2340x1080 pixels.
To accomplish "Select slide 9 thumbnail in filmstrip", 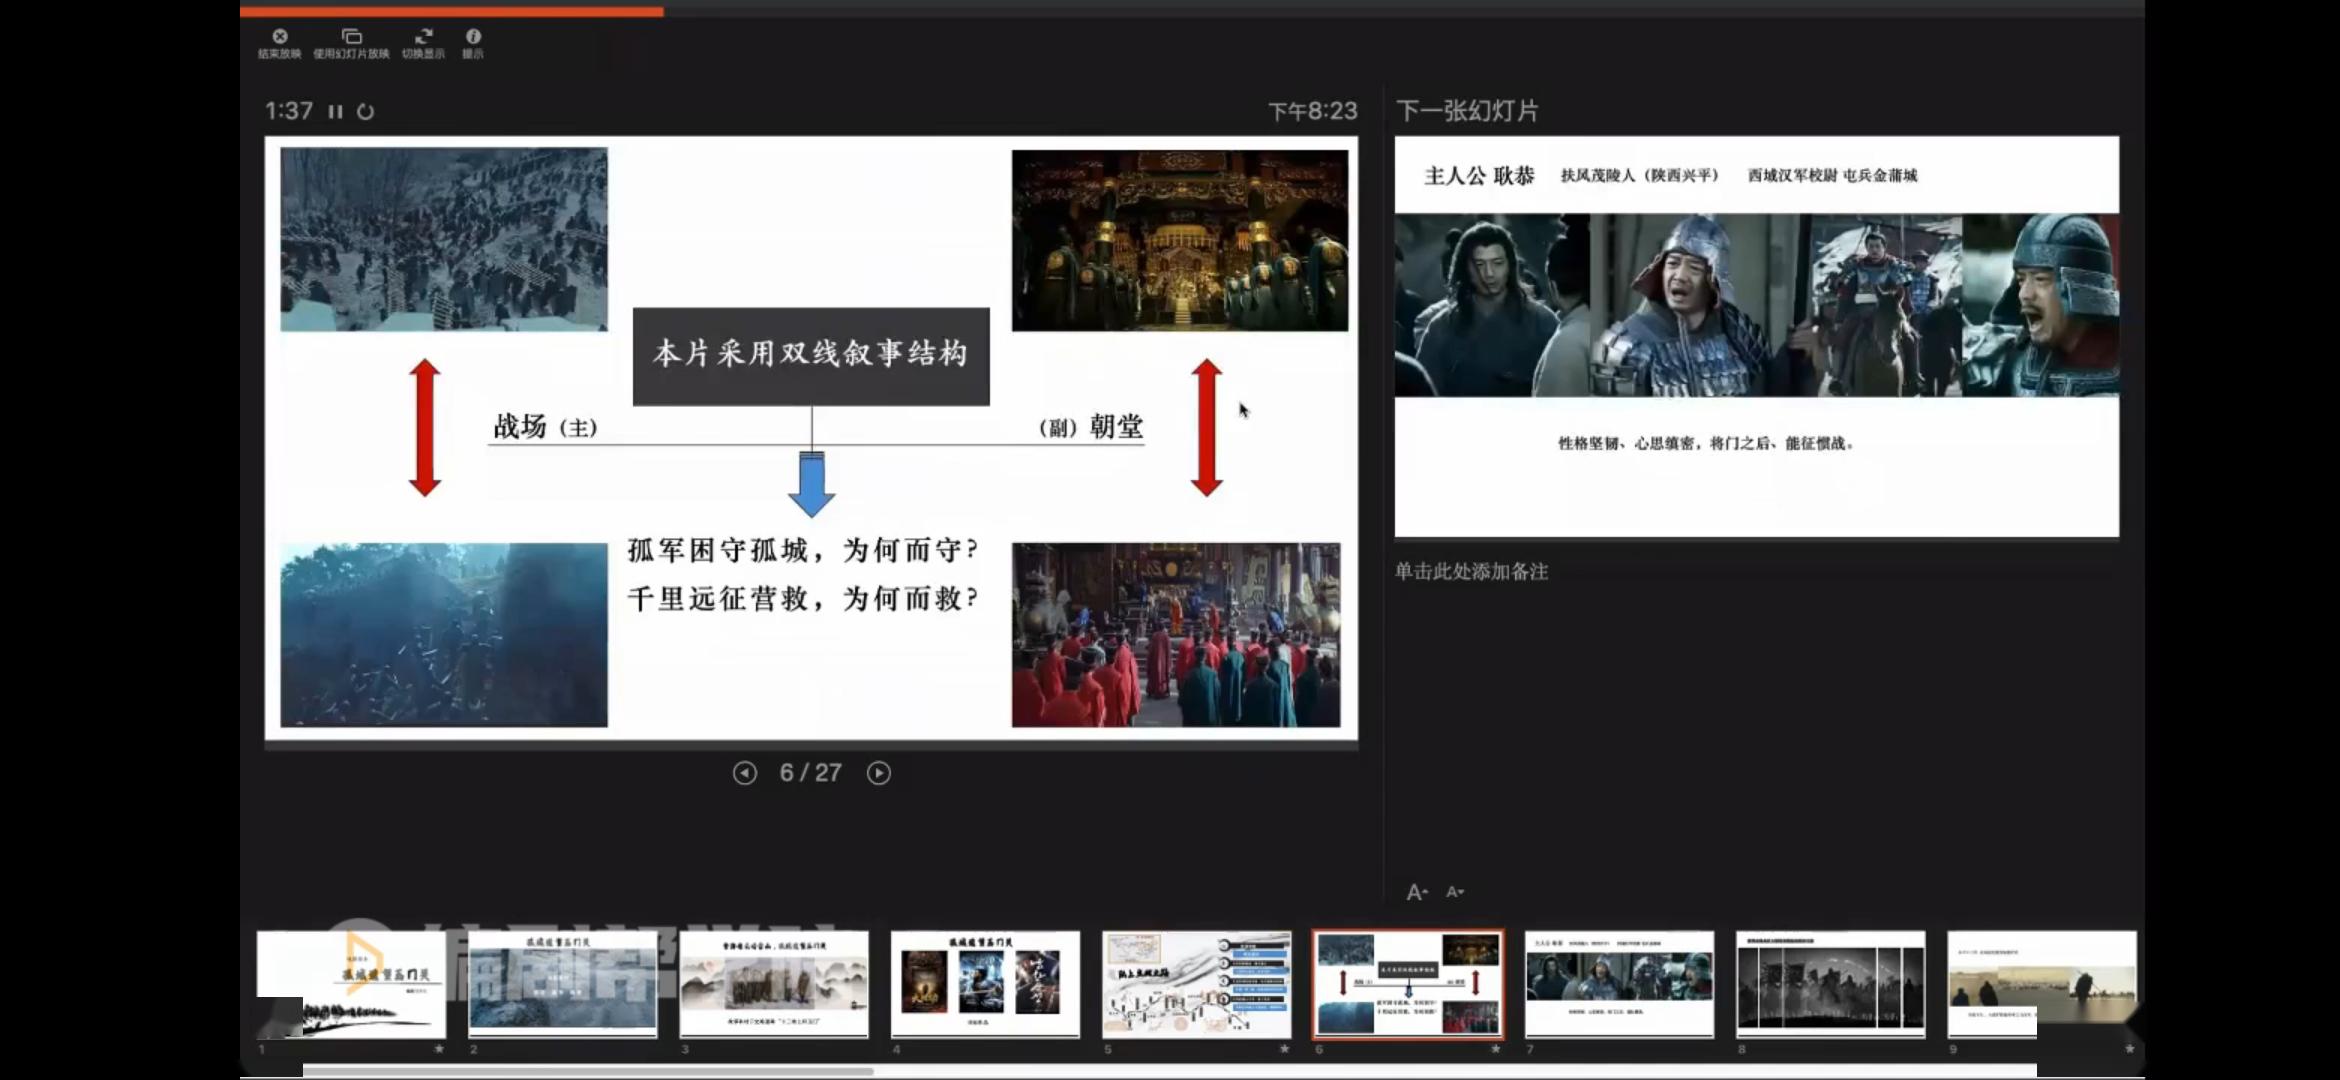I will pos(2042,984).
